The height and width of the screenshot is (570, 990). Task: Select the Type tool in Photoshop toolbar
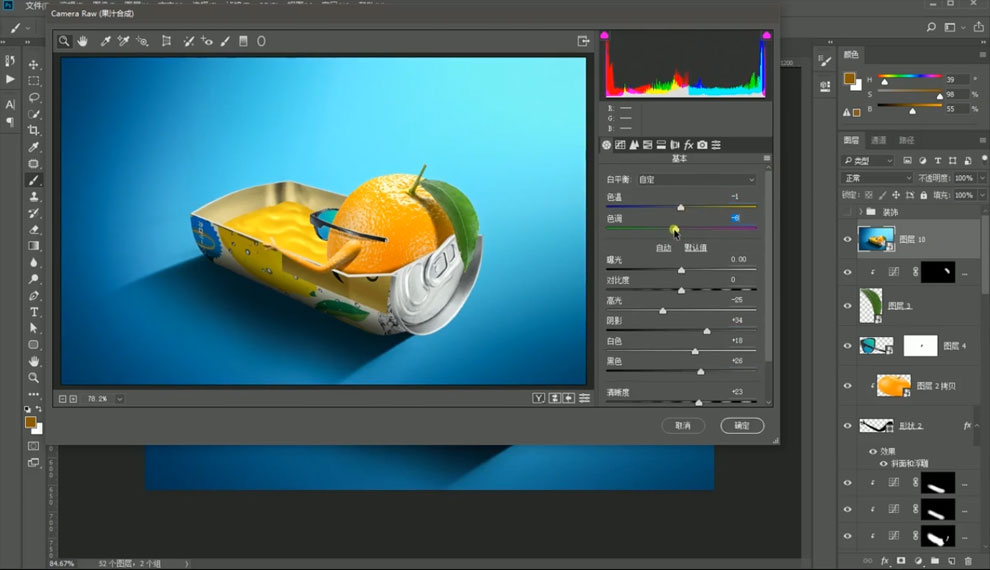[x=34, y=312]
